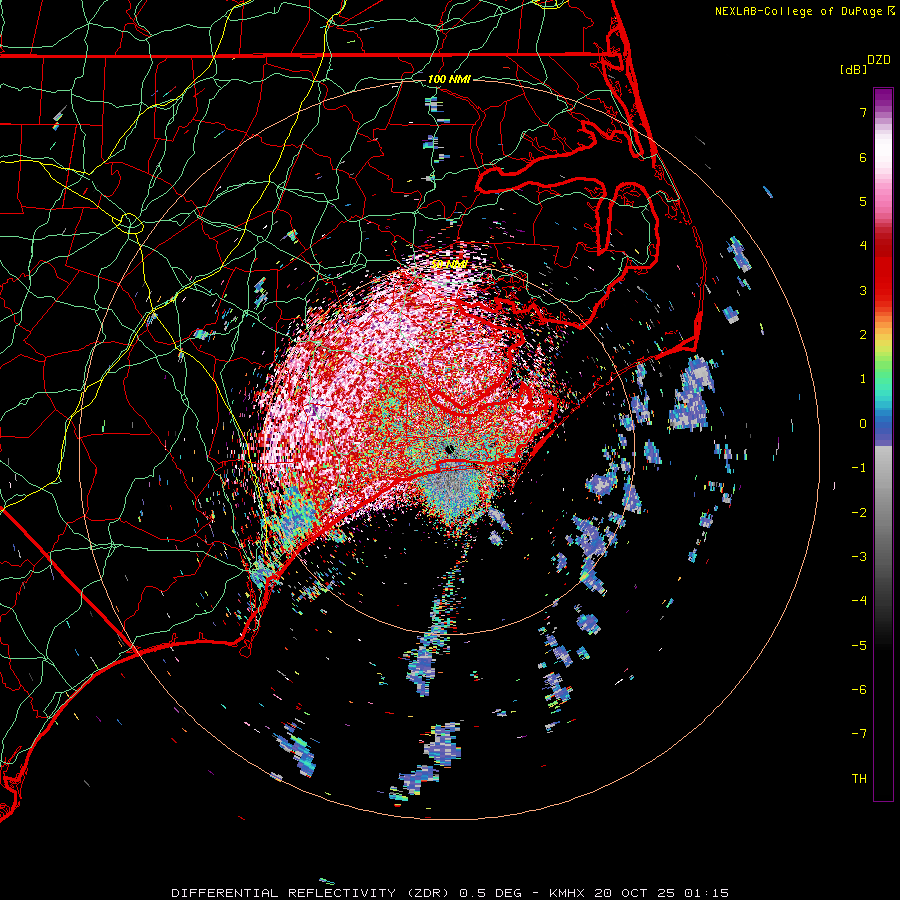Click the -3 value on the dB scale

click(x=859, y=557)
